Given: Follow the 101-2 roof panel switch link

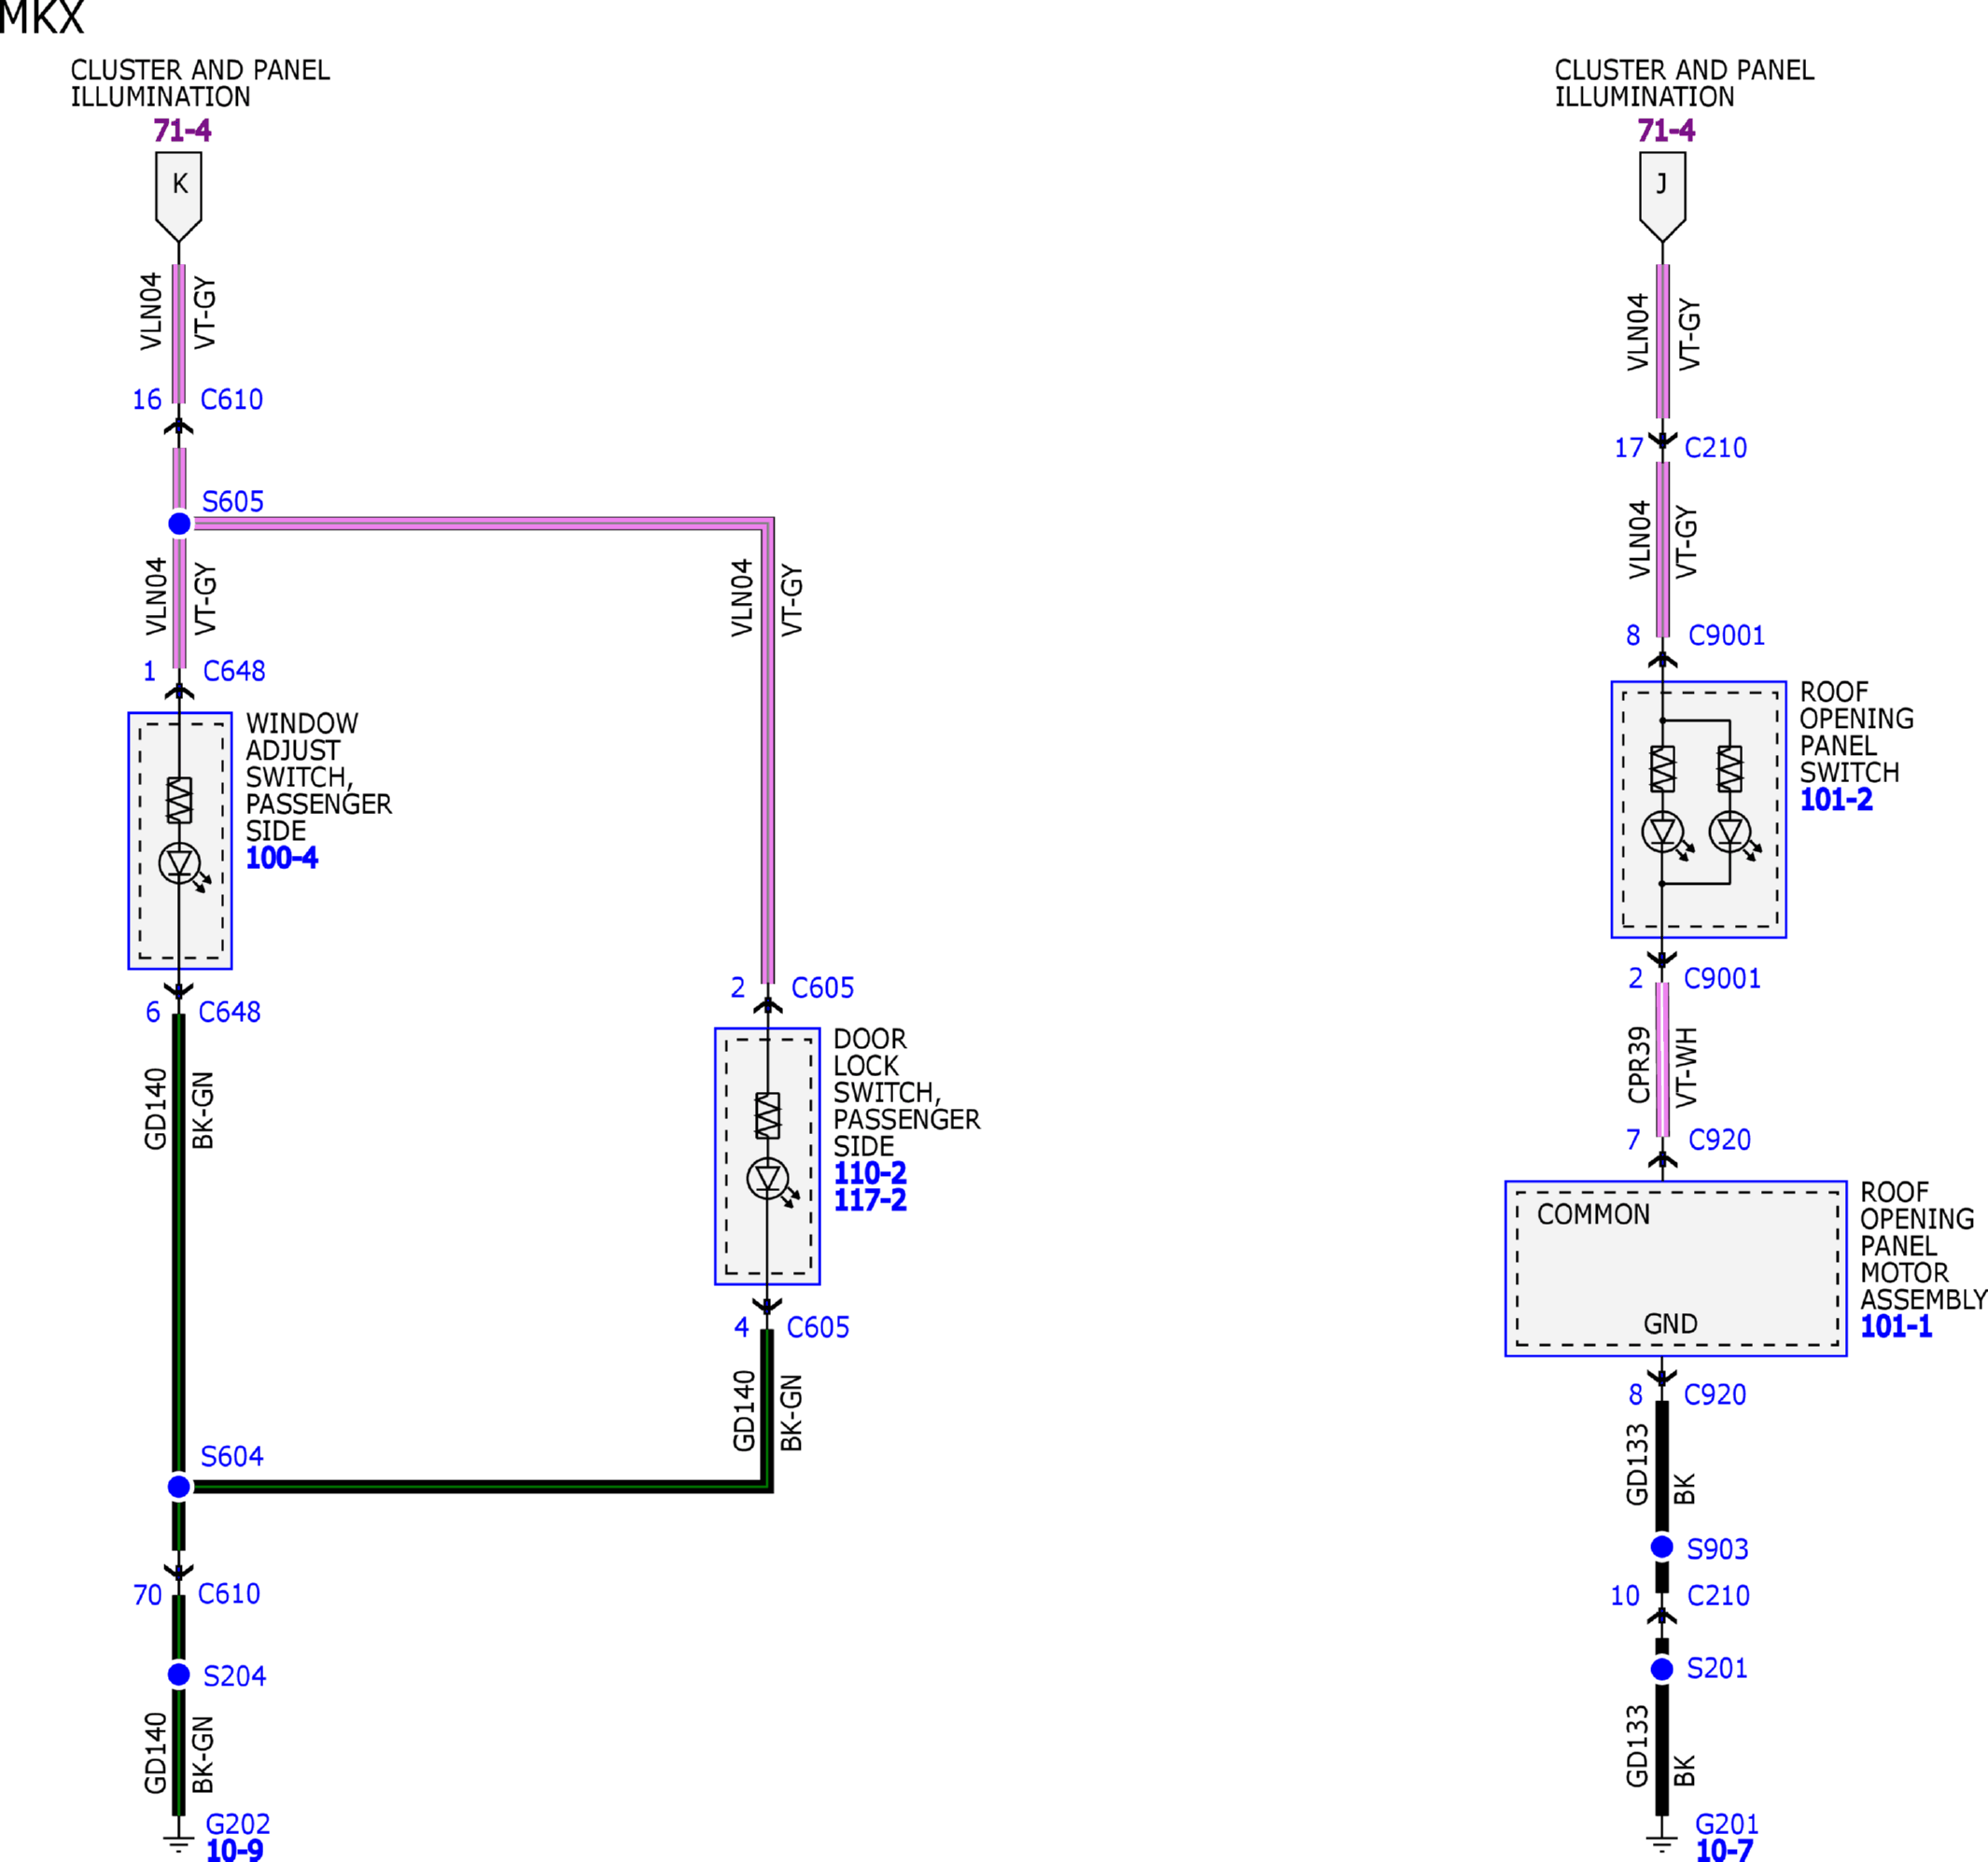Looking at the screenshot, I should click(x=1836, y=800).
